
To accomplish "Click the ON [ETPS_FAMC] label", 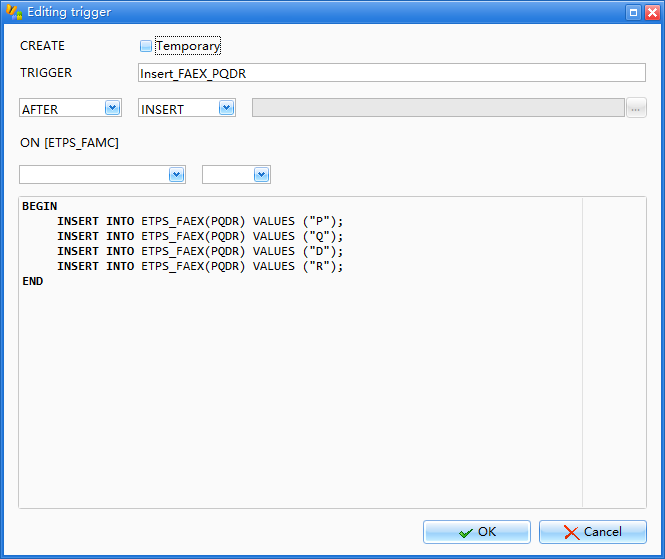I will click(69, 143).
